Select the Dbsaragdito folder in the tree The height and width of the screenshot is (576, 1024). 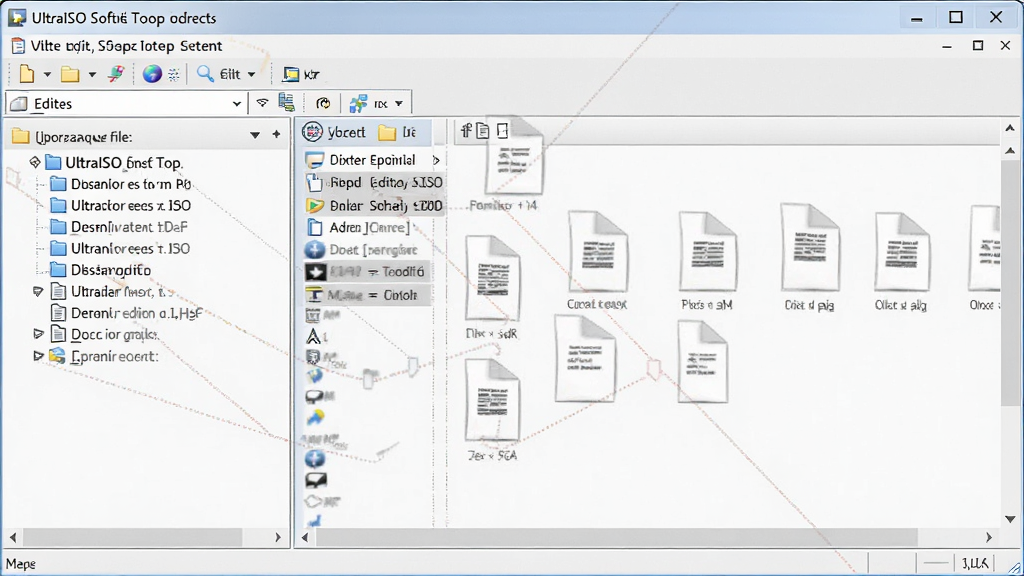(101, 270)
